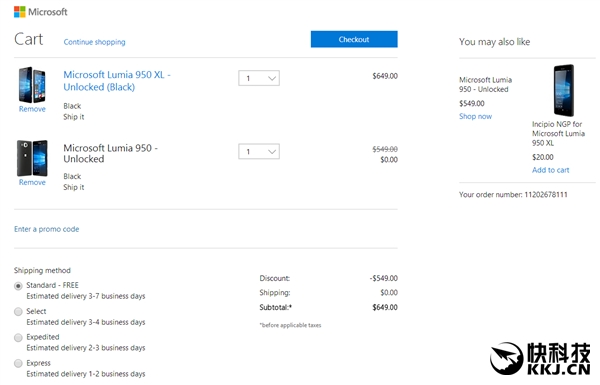Expand quantity dropdown for Lumia 950 XL

pos(259,78)
